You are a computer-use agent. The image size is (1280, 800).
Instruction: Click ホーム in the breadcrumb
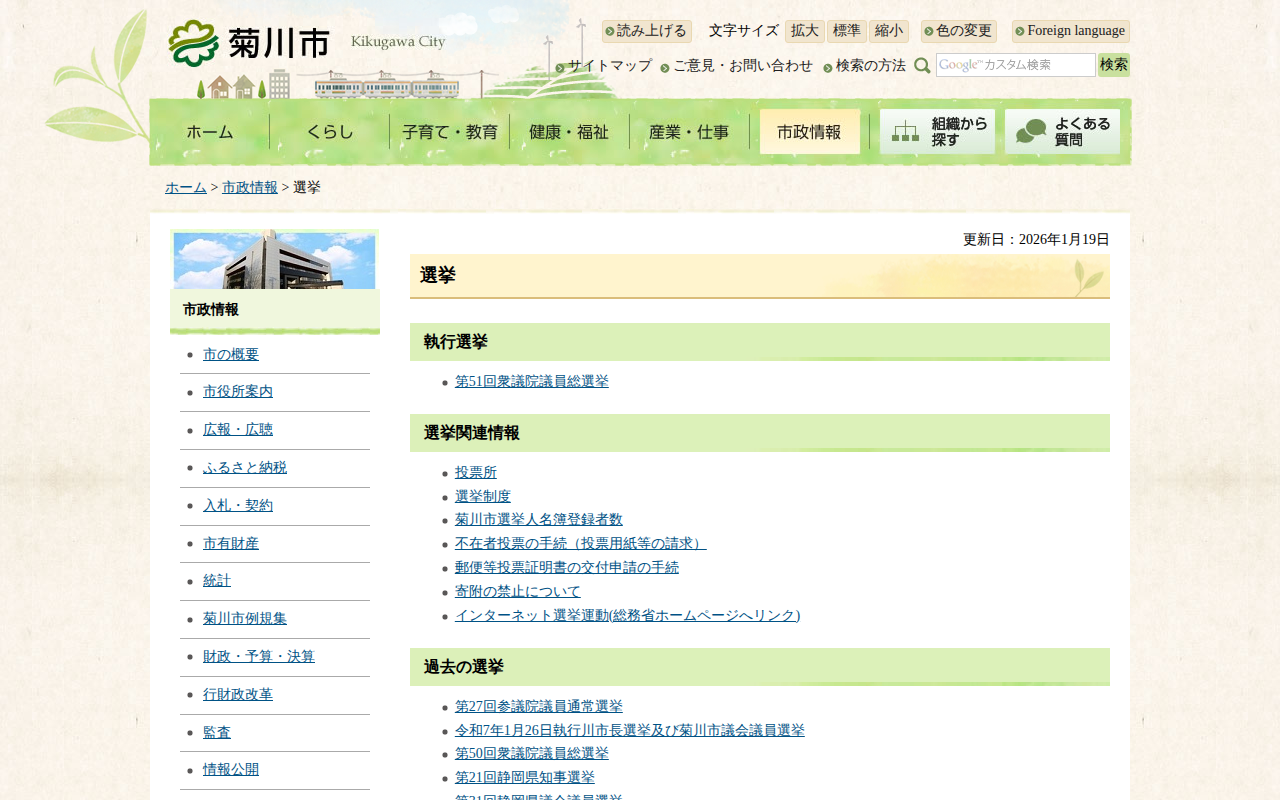point(186,188)
